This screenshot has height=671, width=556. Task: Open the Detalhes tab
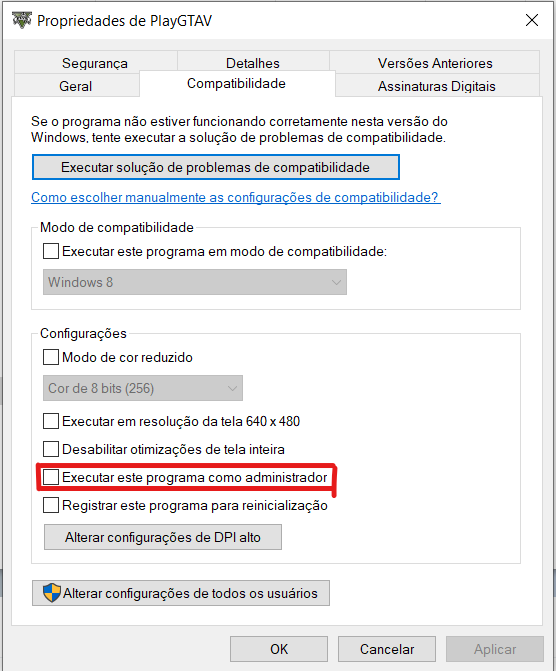click(253, 63)
